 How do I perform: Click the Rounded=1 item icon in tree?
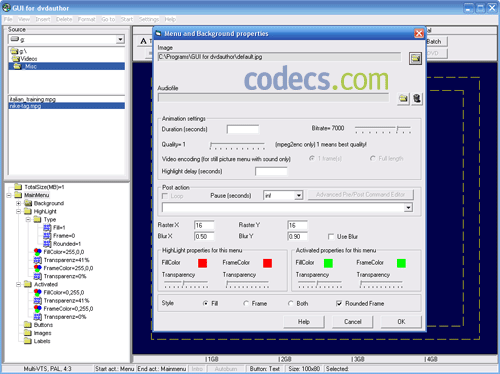(47, 244)
